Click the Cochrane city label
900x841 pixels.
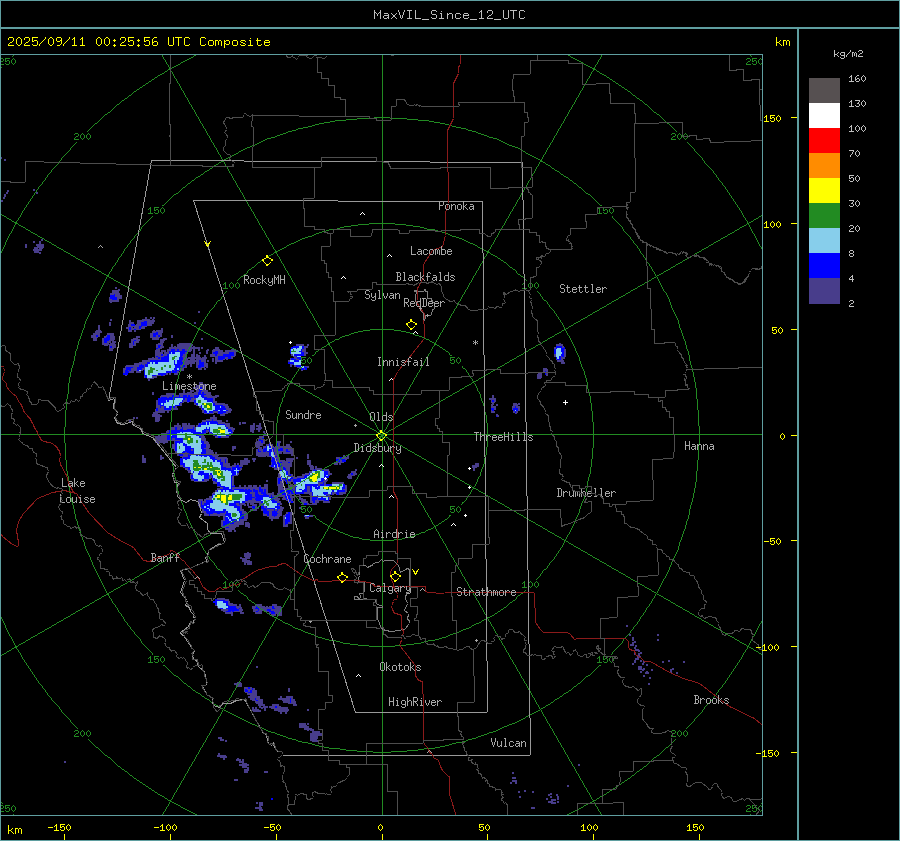(327, 559)
